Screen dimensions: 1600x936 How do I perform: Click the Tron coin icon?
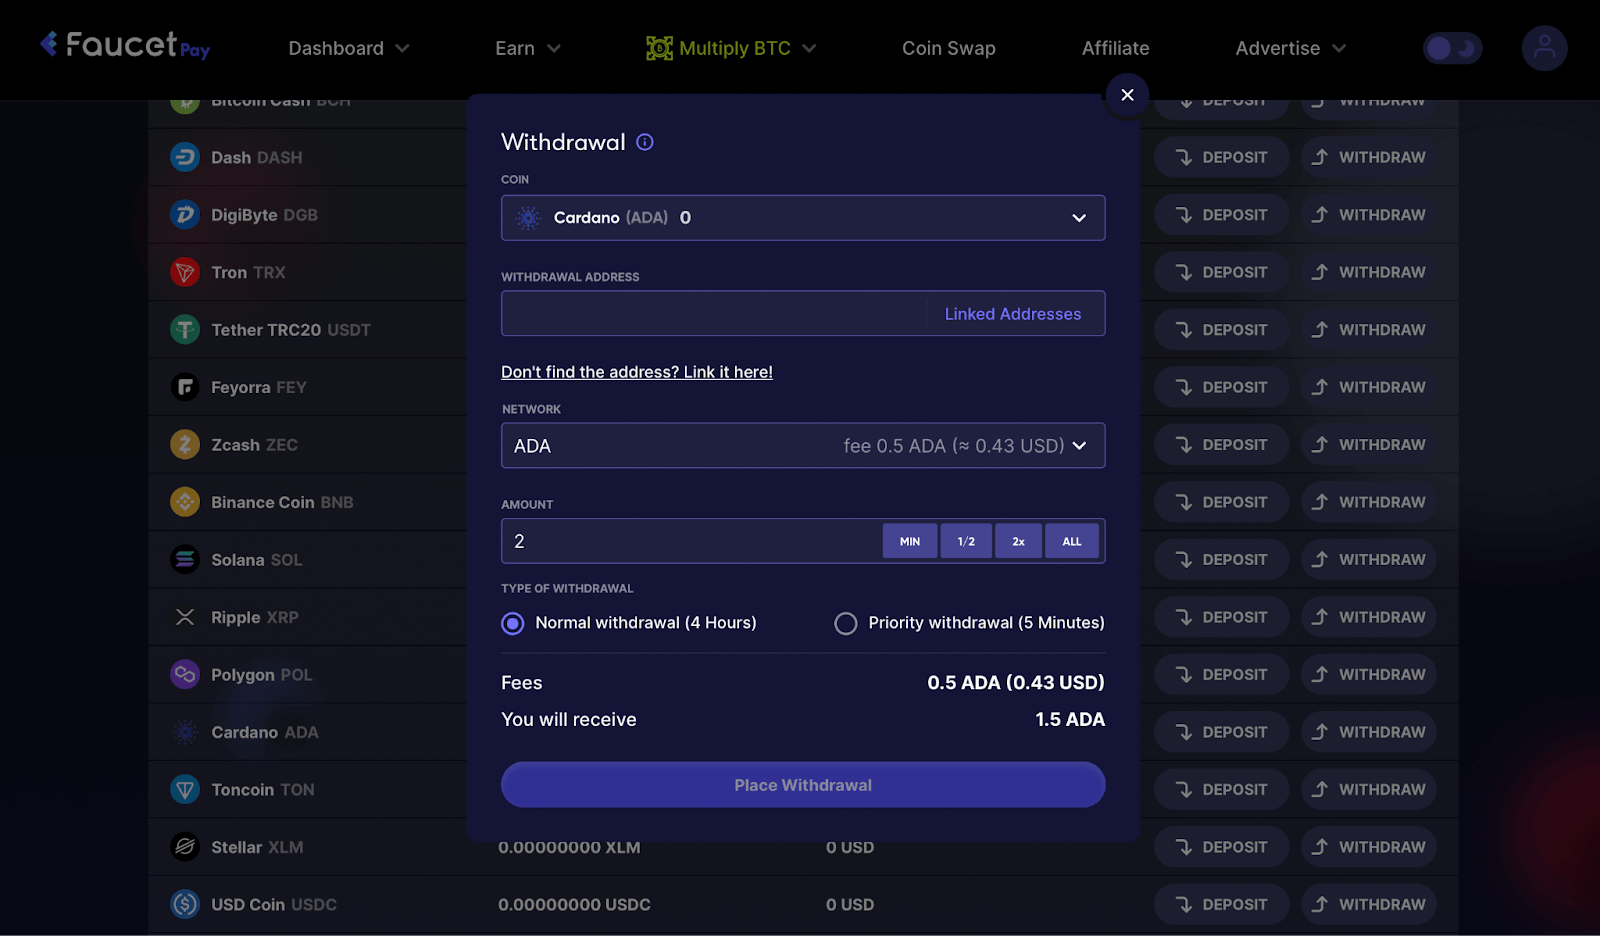click(185, 272)
